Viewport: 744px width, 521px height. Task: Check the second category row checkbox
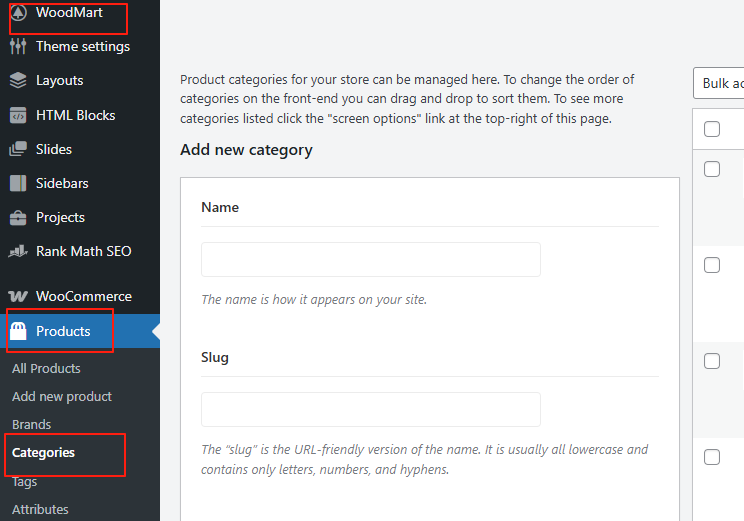pyautogui.click(x=712, y=265)
